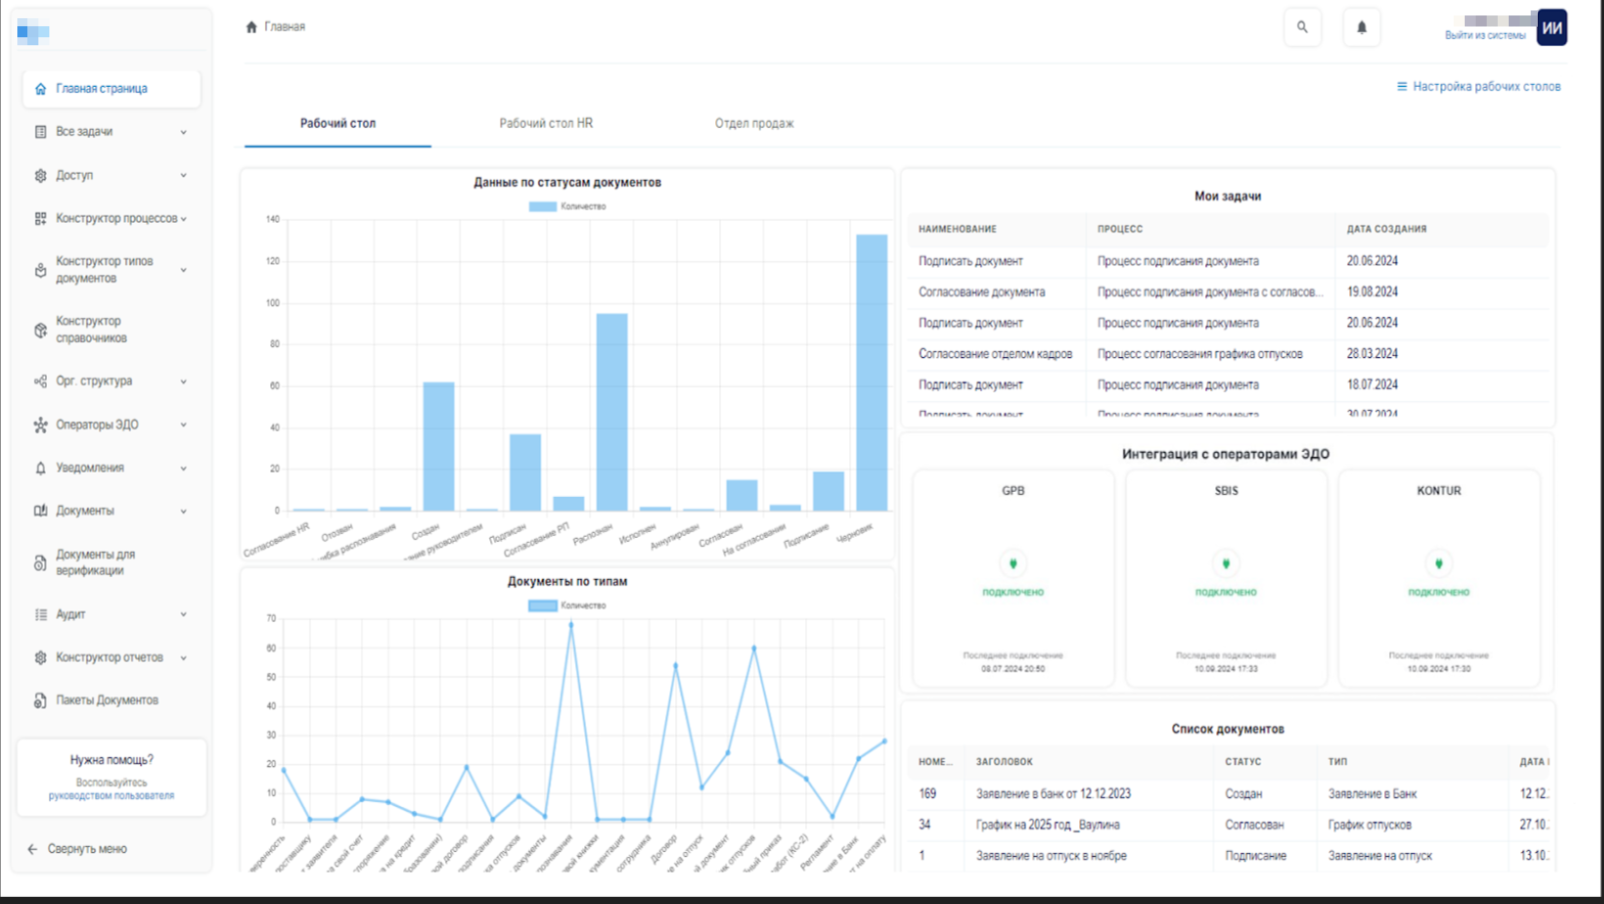Click the Доступ gear icon
Screen dimensions: 1604x904
[x=40, y=175]
